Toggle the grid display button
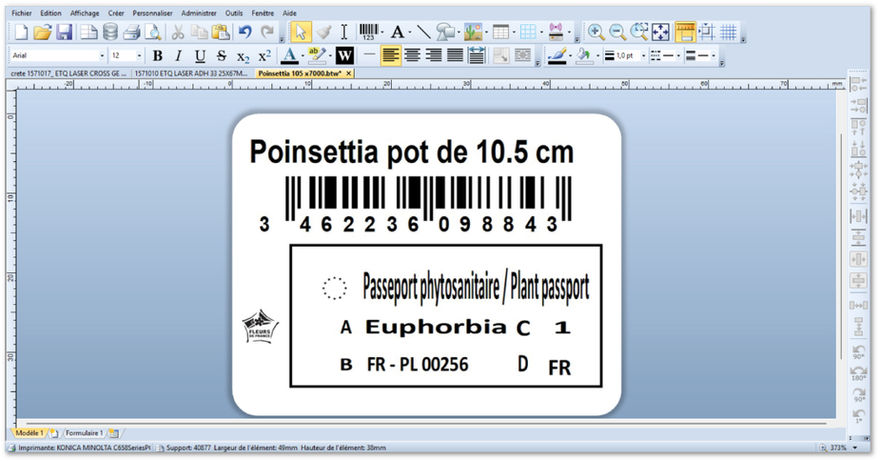The height and width of the screenshot is (461, 880). pyautogui.click(x=728, y=32)
